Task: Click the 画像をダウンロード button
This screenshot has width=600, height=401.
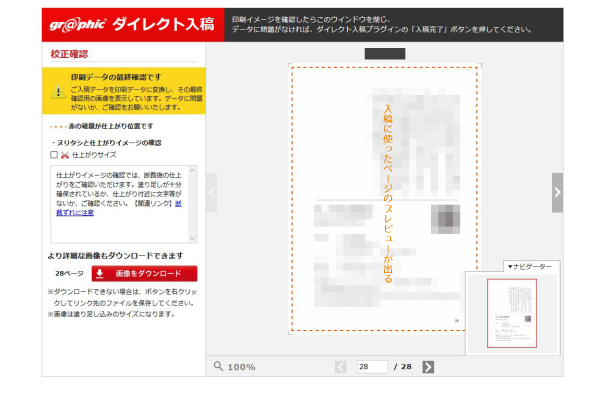Action: click(144, 273)
